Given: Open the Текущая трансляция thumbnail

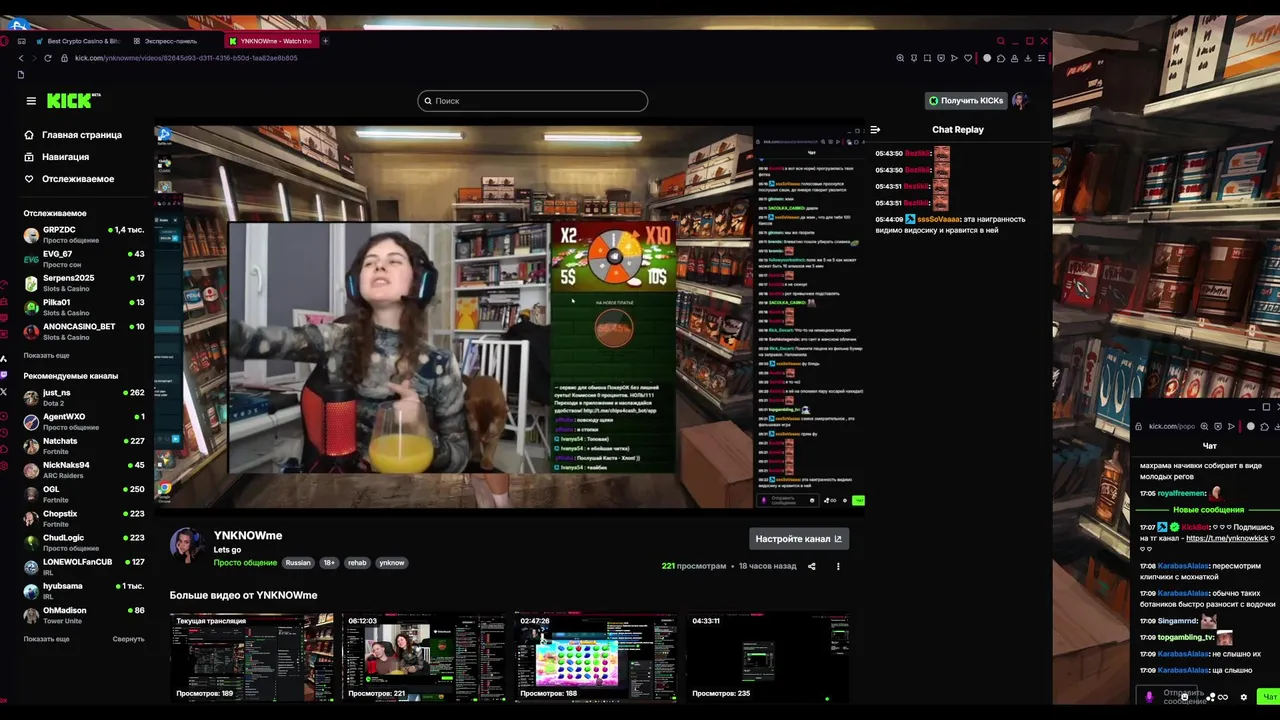Looking at the screenshot, I should coord(251,657).
